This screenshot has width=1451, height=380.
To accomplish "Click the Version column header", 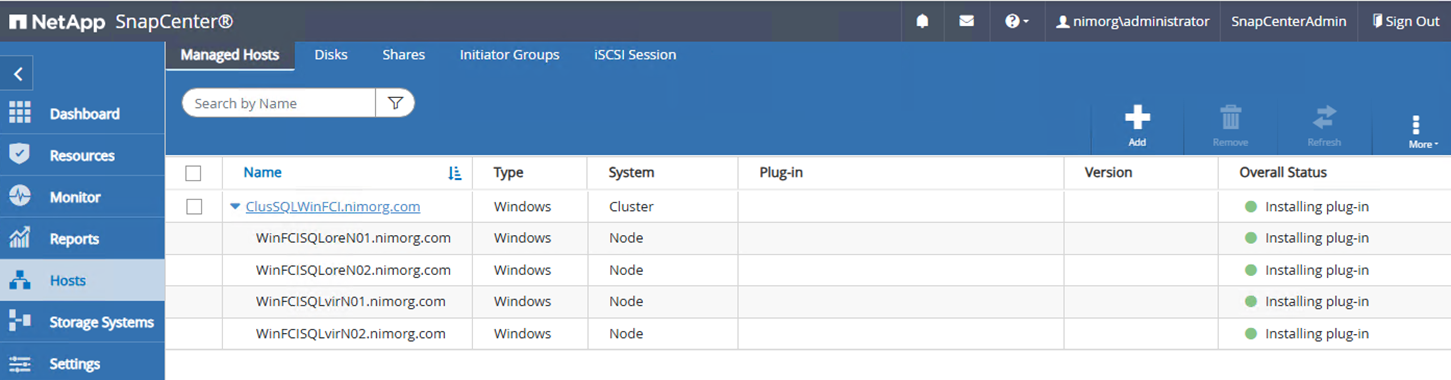I will point(1108,172).
